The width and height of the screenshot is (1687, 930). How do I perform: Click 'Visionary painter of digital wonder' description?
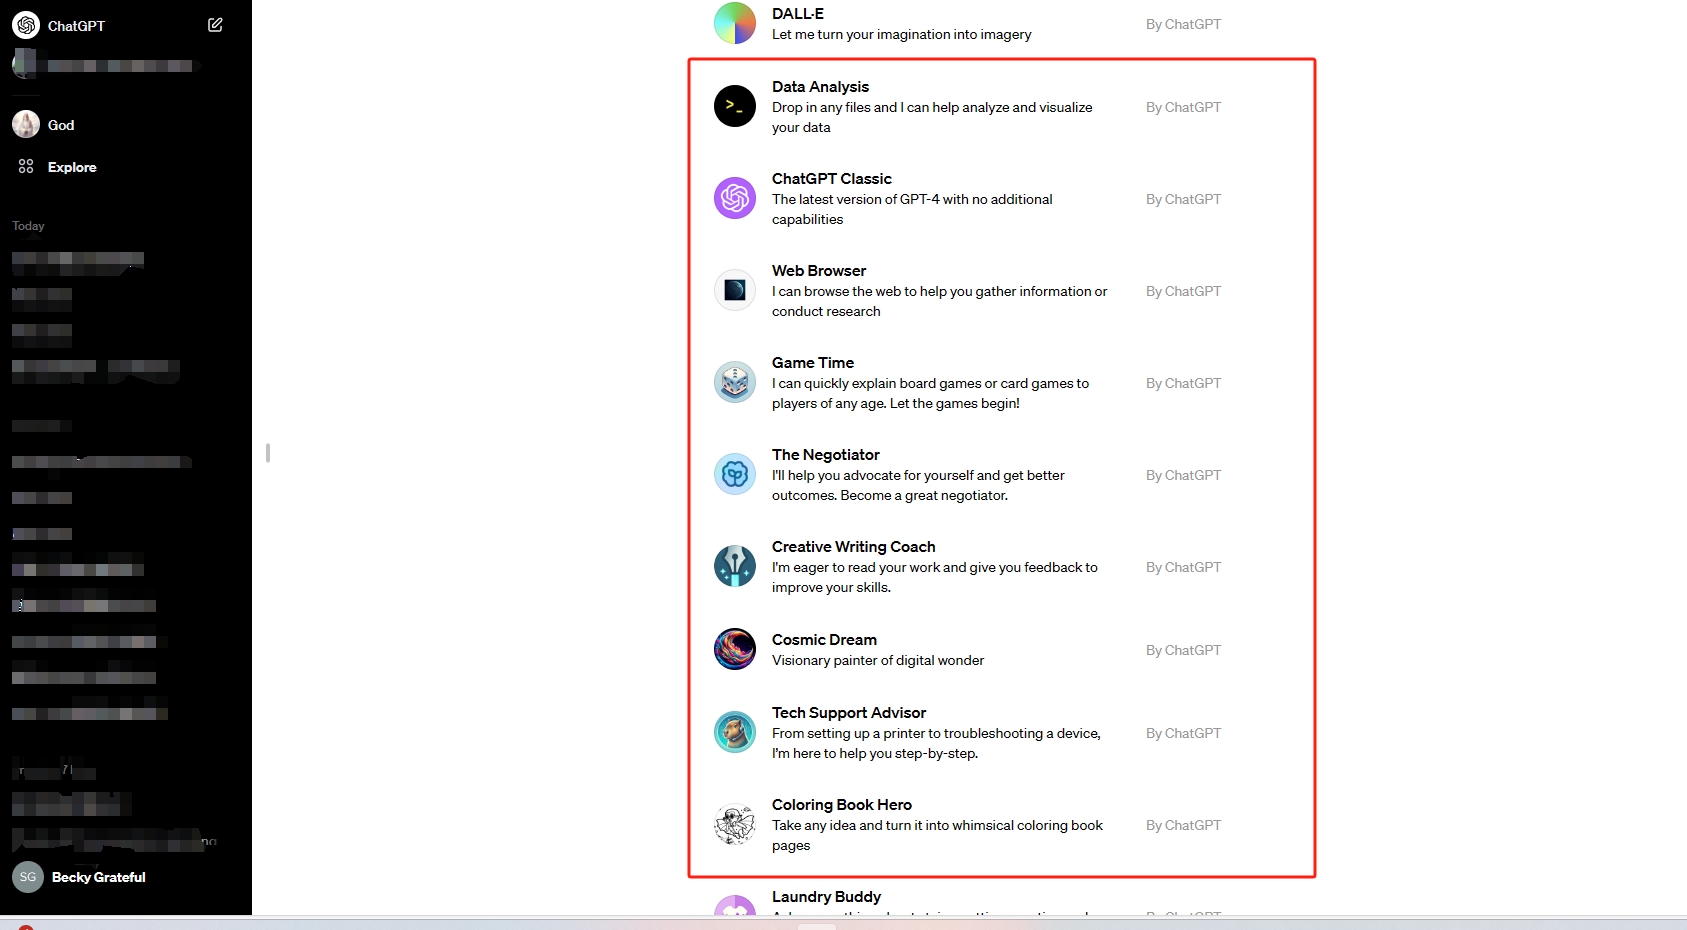878,660
